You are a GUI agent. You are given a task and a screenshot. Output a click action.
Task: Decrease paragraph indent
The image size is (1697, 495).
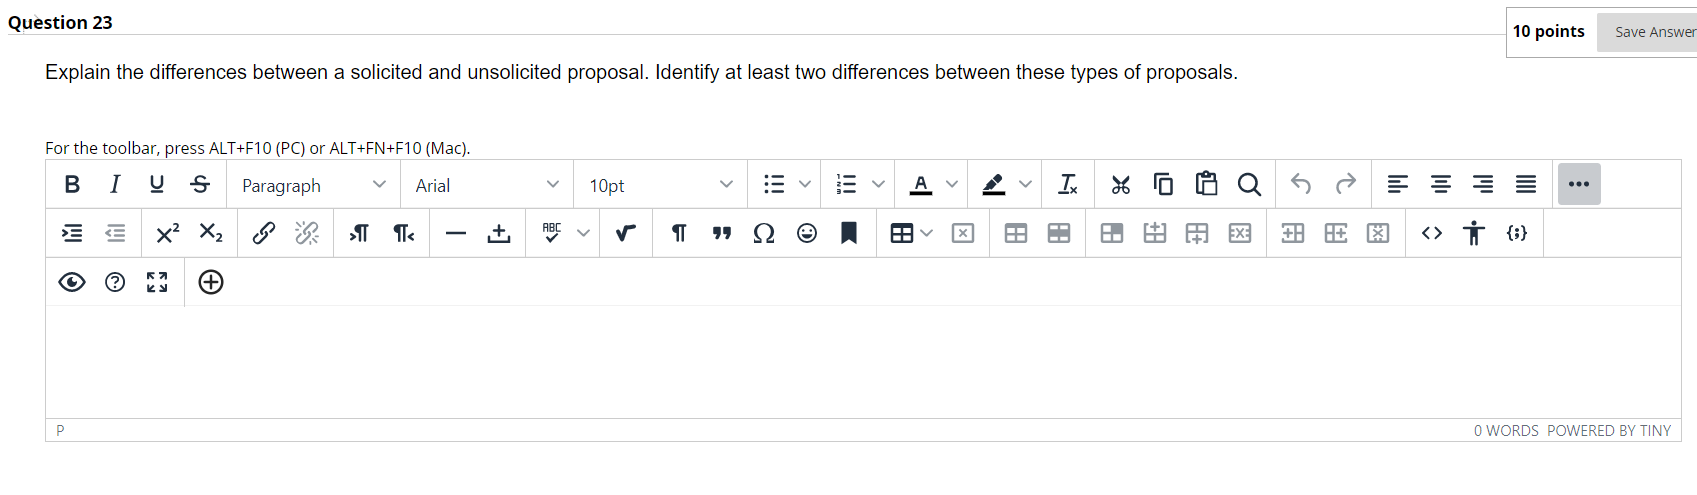pyautogui.click(x=115, y=233)
